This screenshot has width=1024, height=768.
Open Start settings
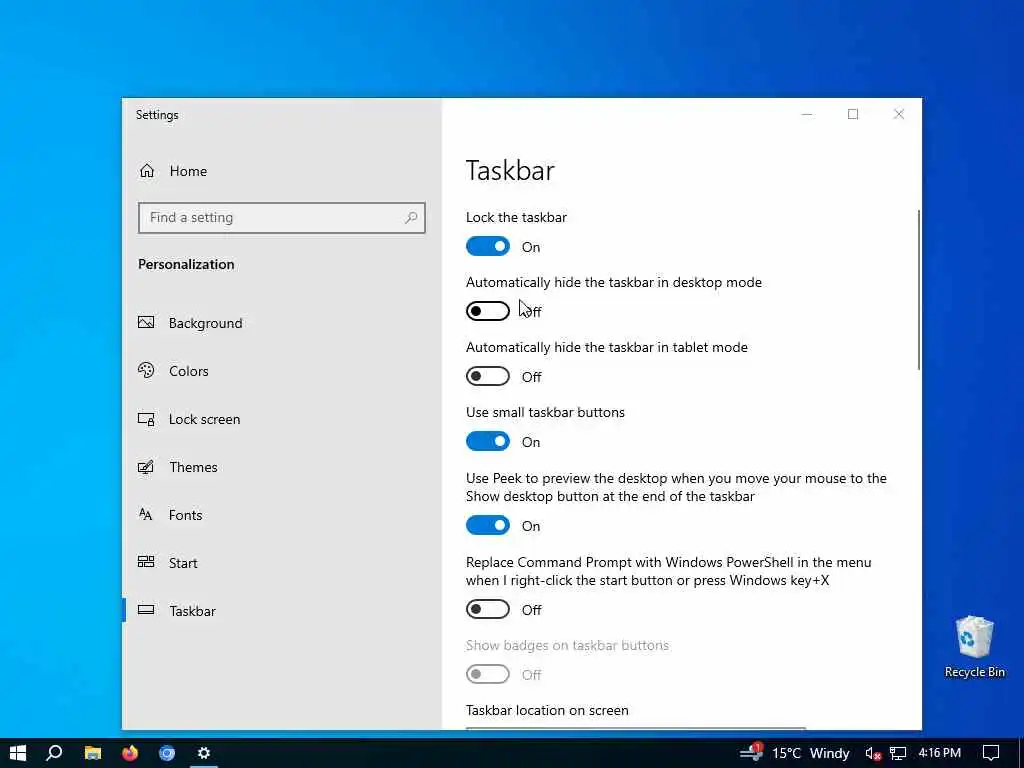tap(183, 563)
